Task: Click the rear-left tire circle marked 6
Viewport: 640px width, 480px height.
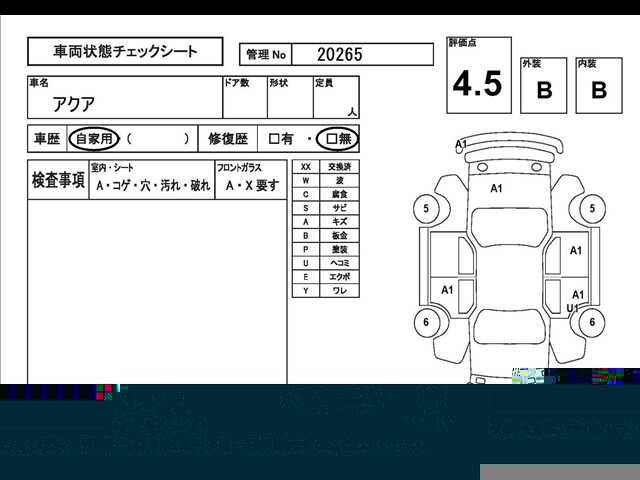Action: click(427, 322)
